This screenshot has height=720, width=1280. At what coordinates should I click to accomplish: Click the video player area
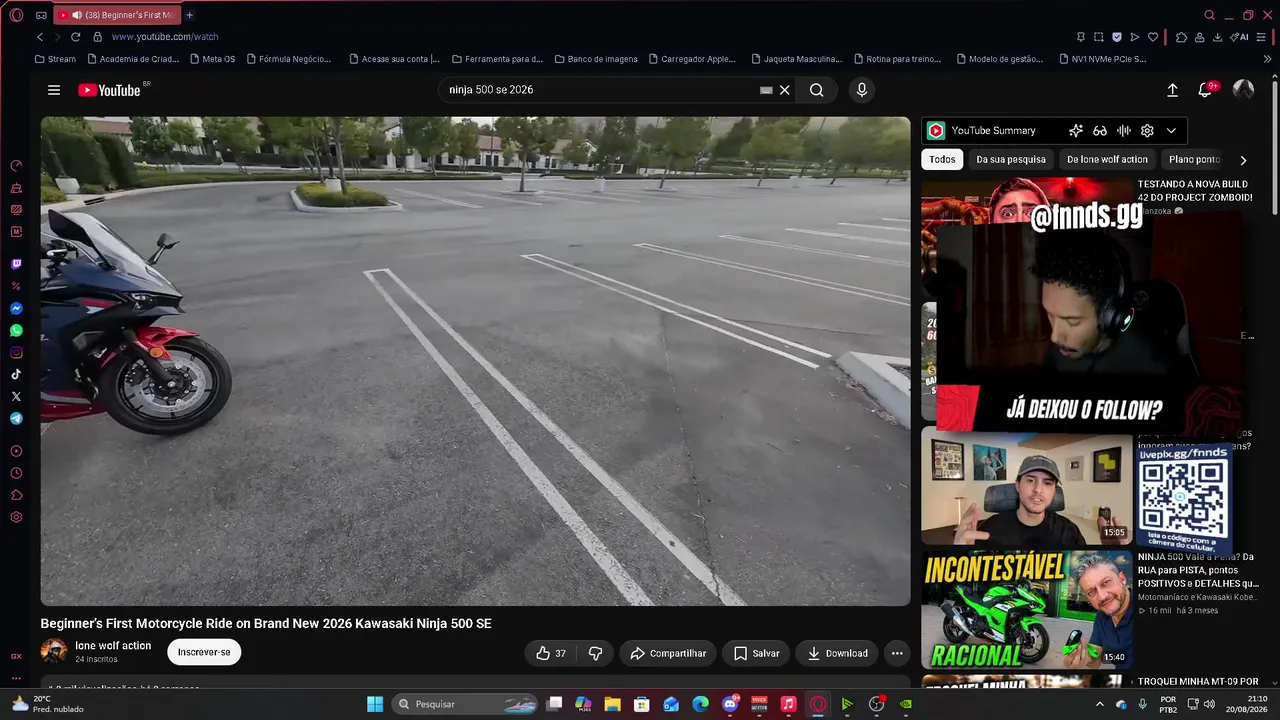pos(476,361)
